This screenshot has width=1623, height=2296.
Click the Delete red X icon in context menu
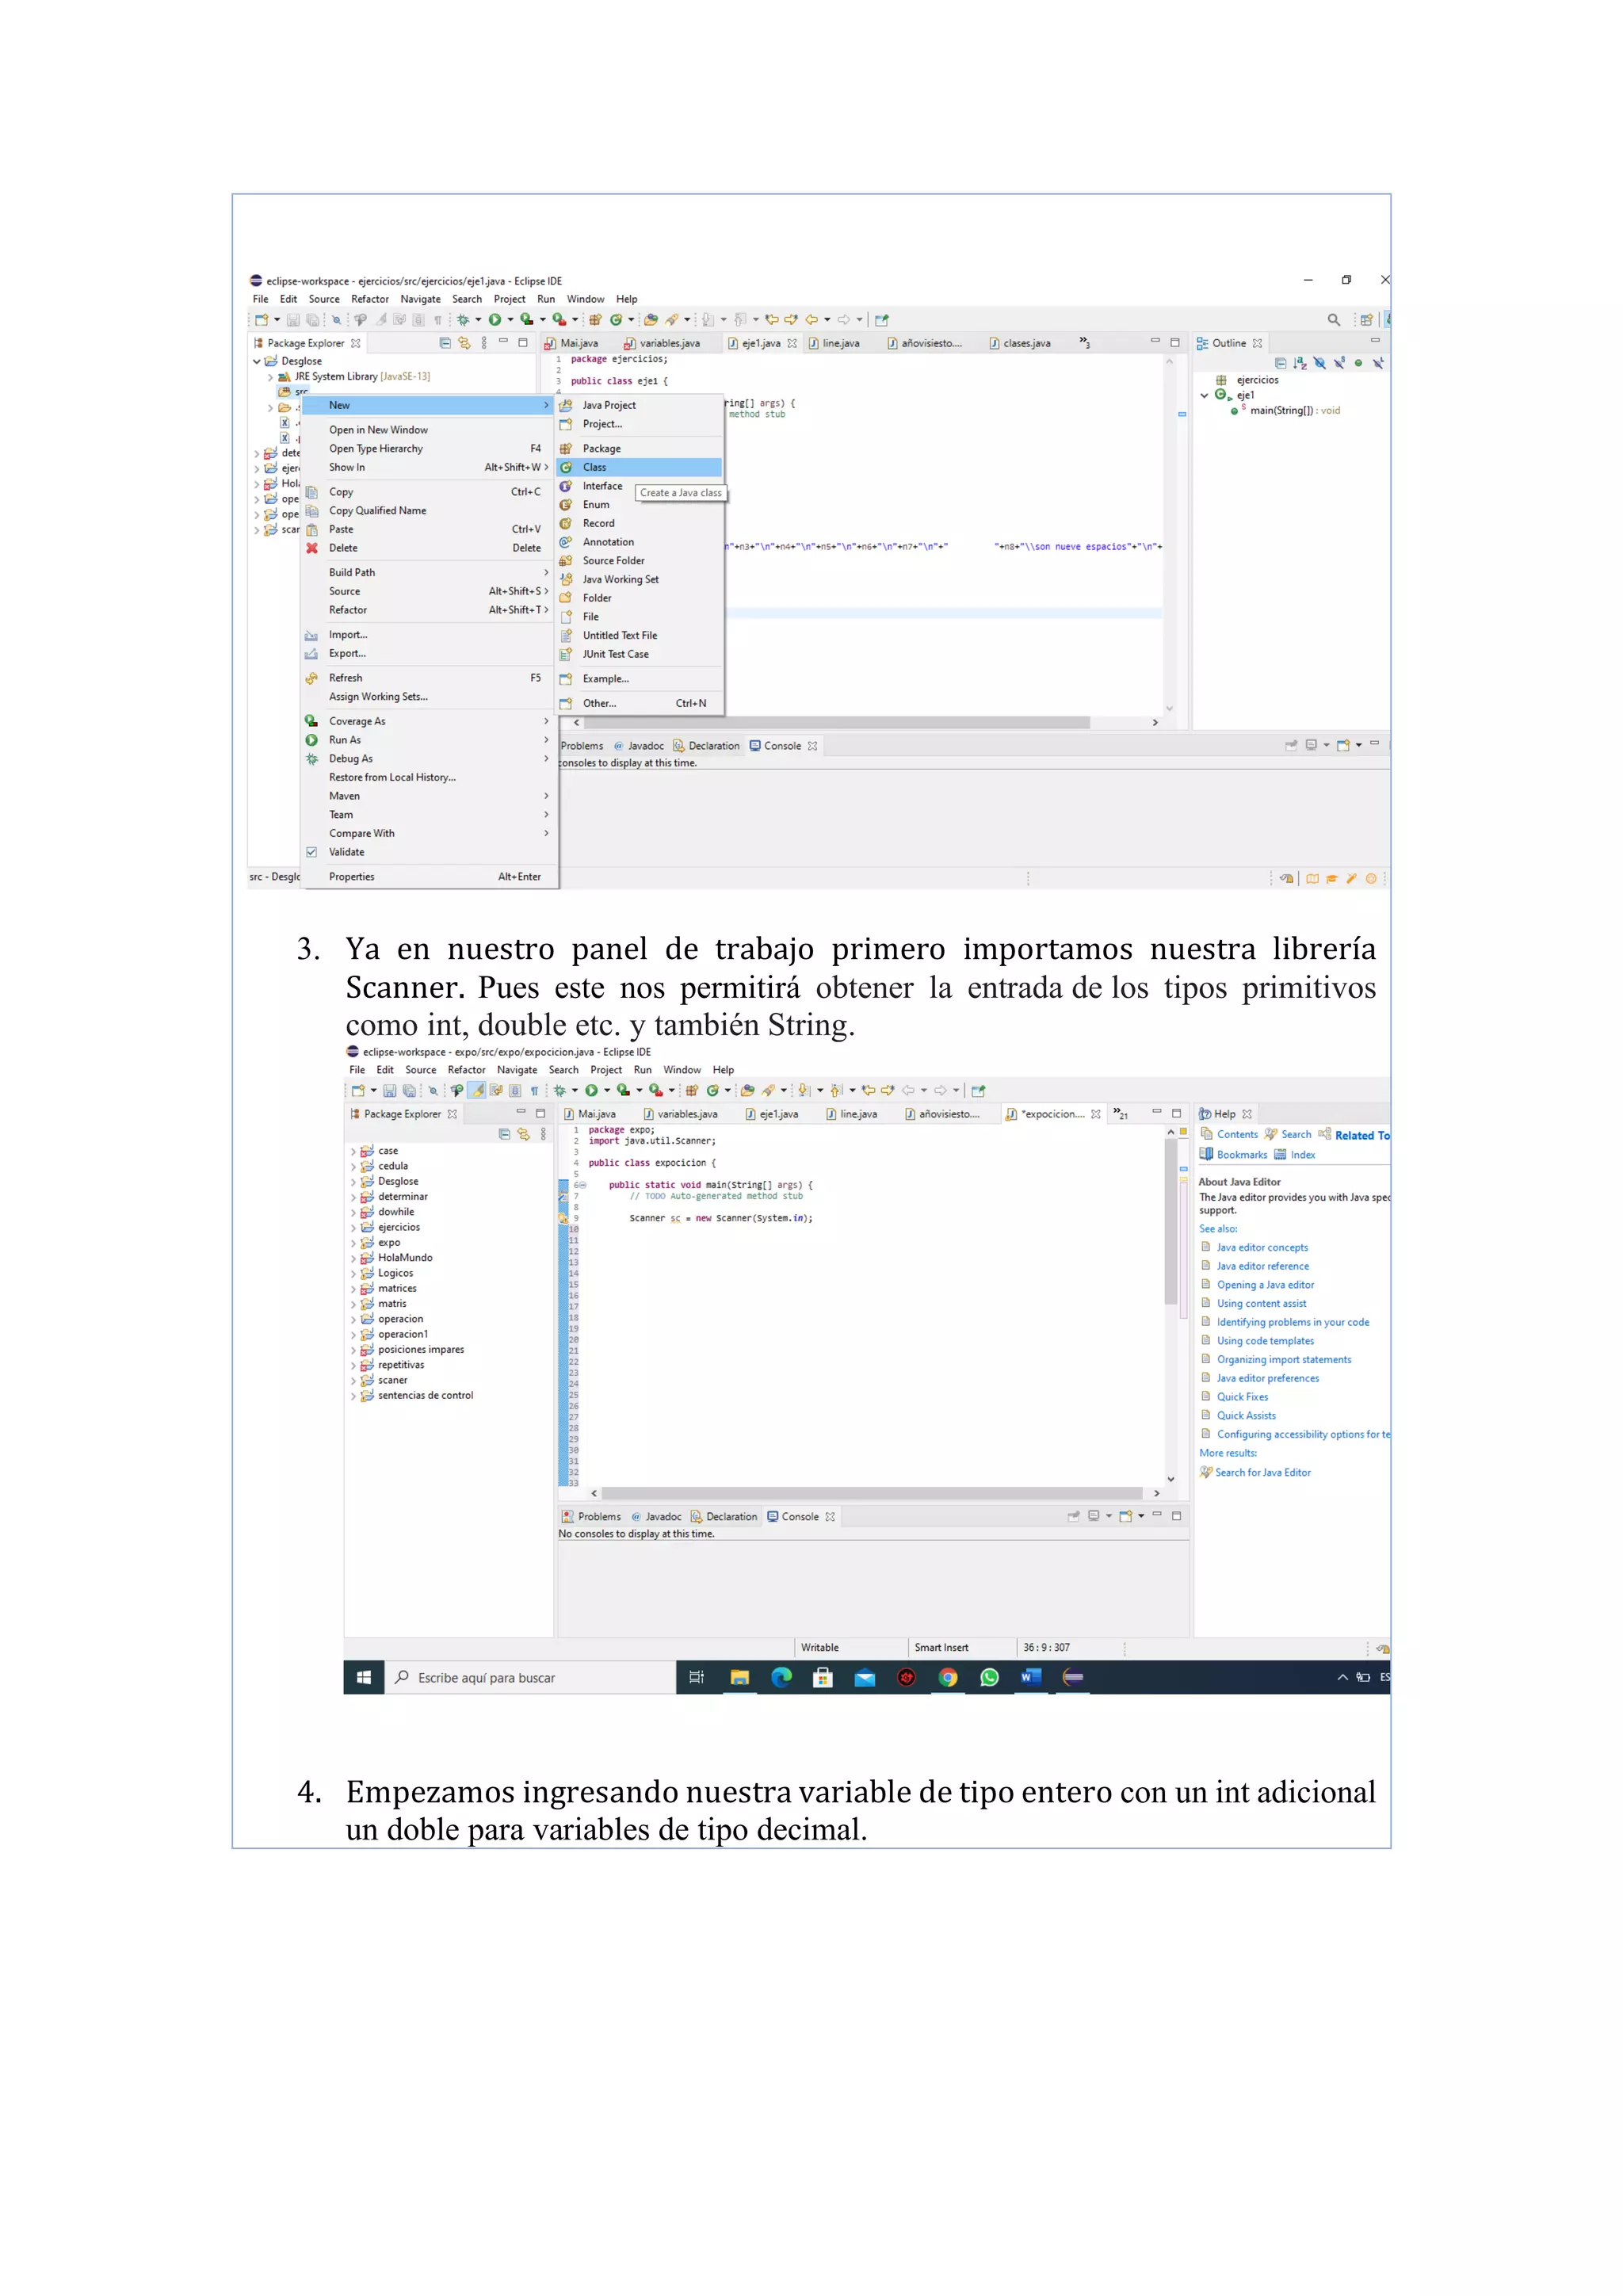[x=312, y=548]
